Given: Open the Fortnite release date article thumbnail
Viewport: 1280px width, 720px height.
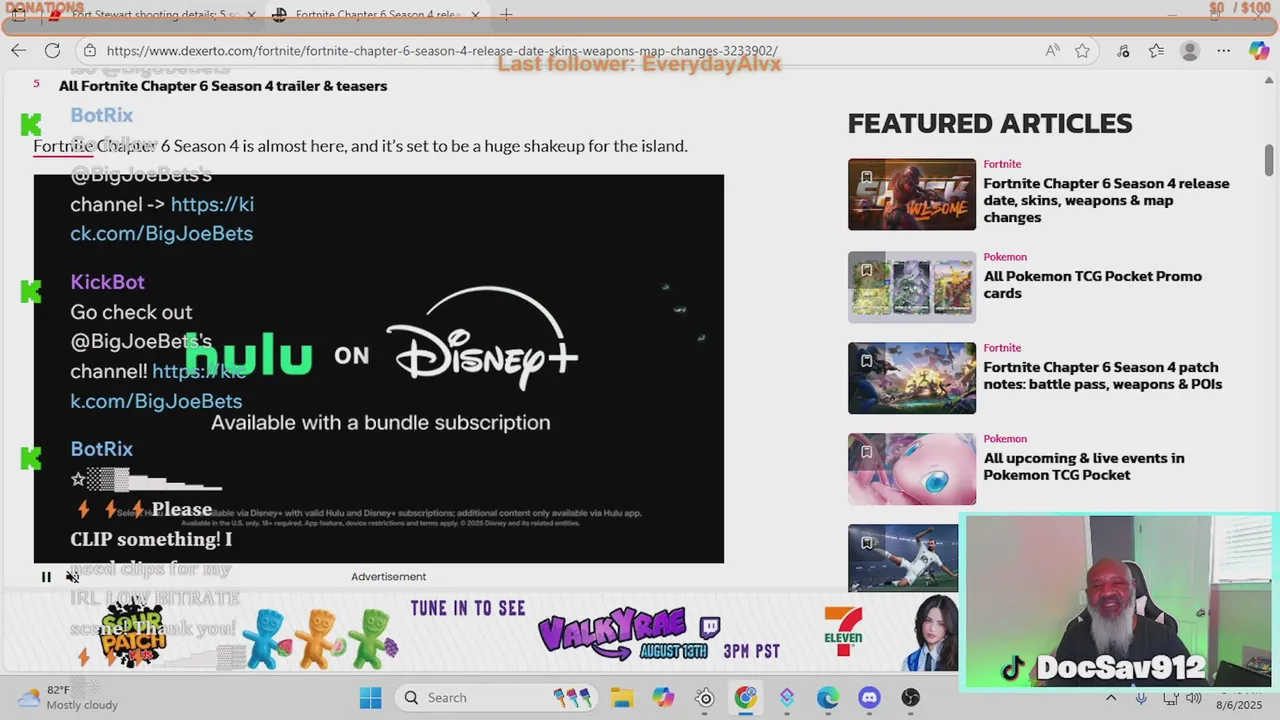Looking at the screenshot, I should coord(912,194).
